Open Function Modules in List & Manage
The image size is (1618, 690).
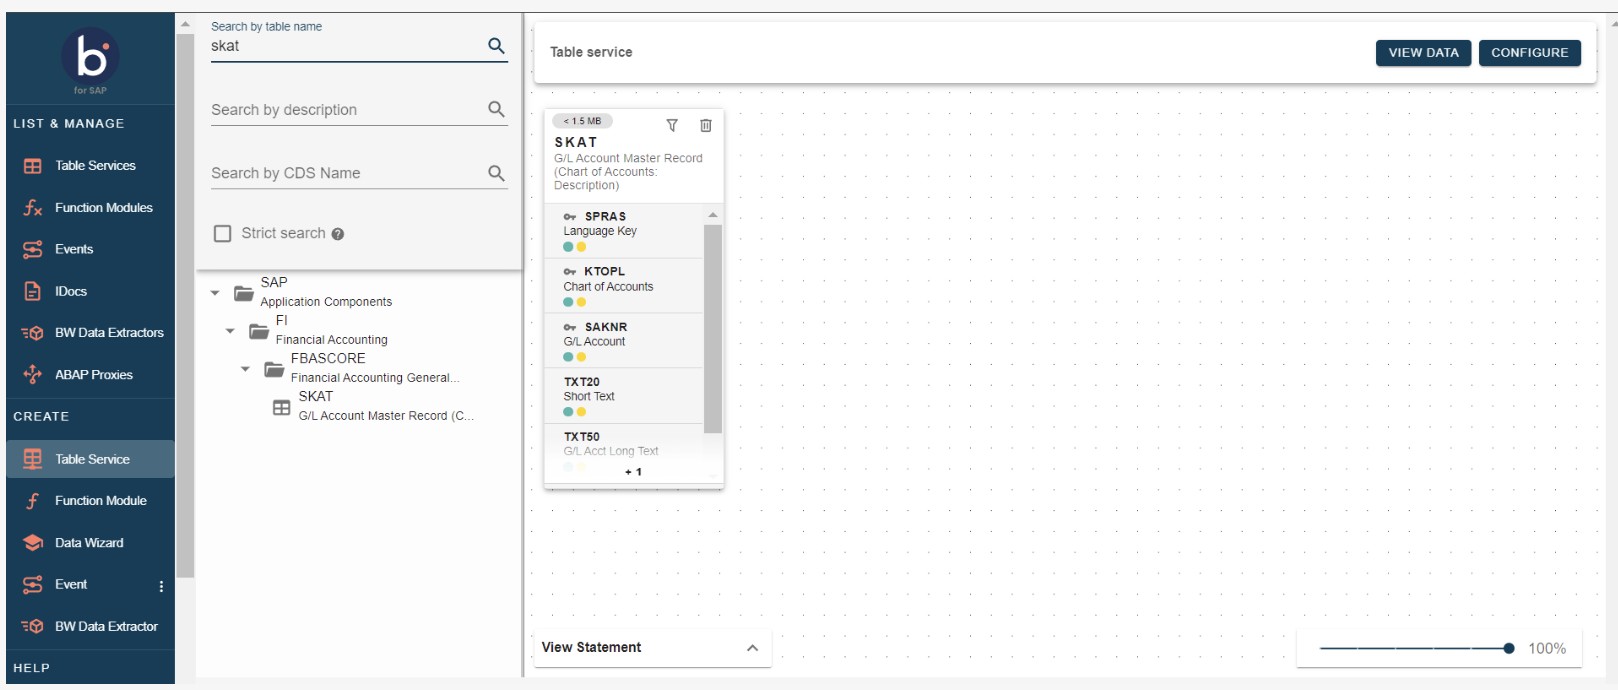103,208
